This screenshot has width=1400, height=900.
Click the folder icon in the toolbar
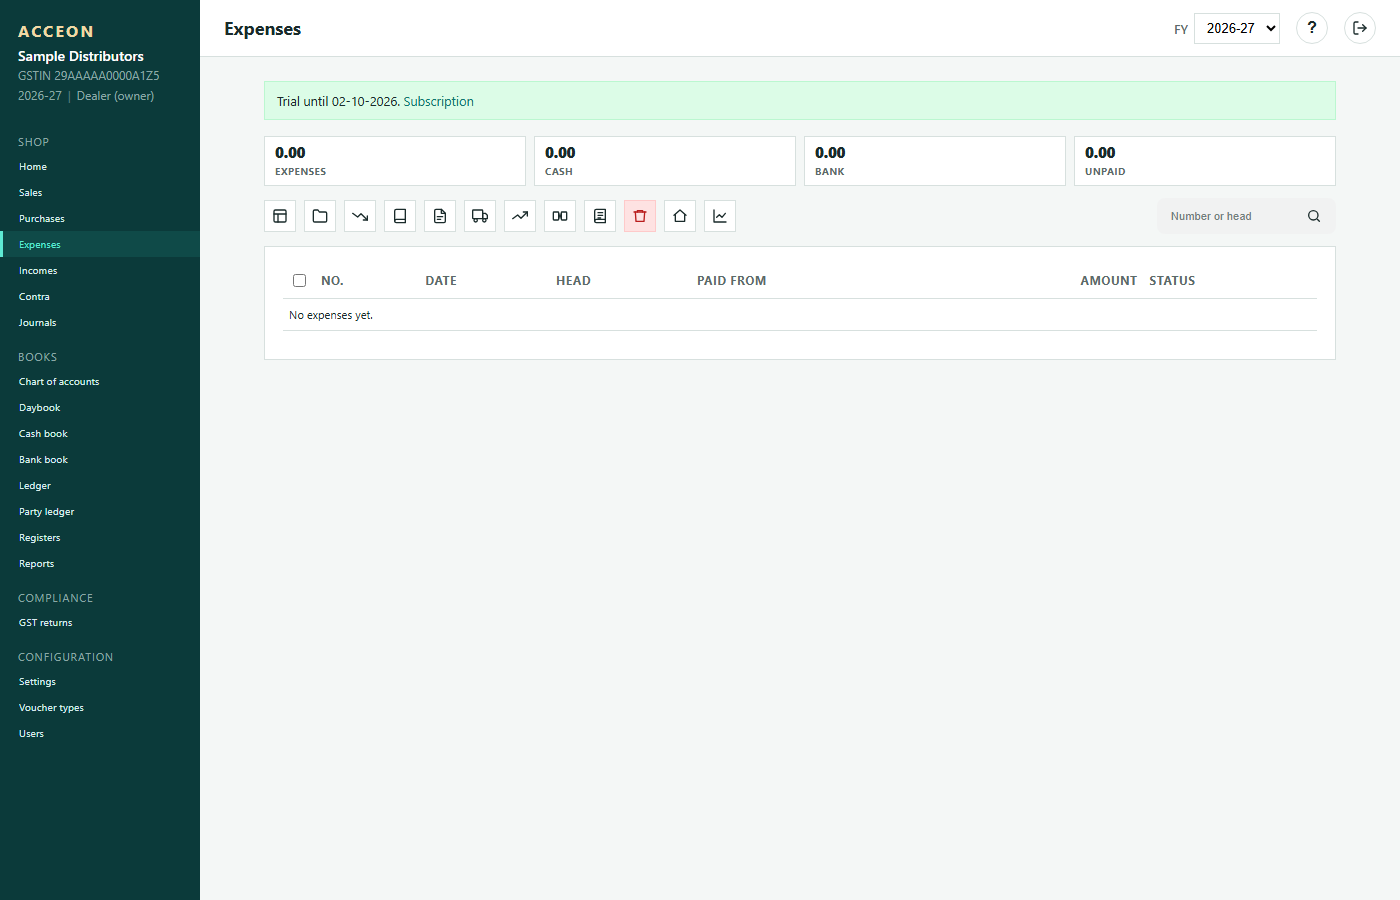point(320,216)
